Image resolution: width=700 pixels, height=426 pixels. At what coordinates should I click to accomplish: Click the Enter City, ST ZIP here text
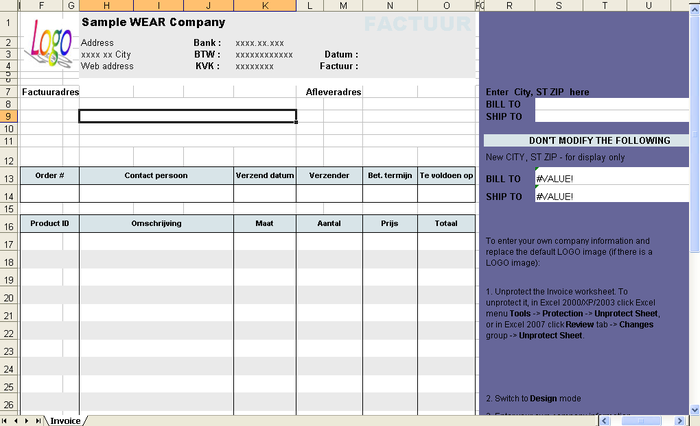[538, 92]
